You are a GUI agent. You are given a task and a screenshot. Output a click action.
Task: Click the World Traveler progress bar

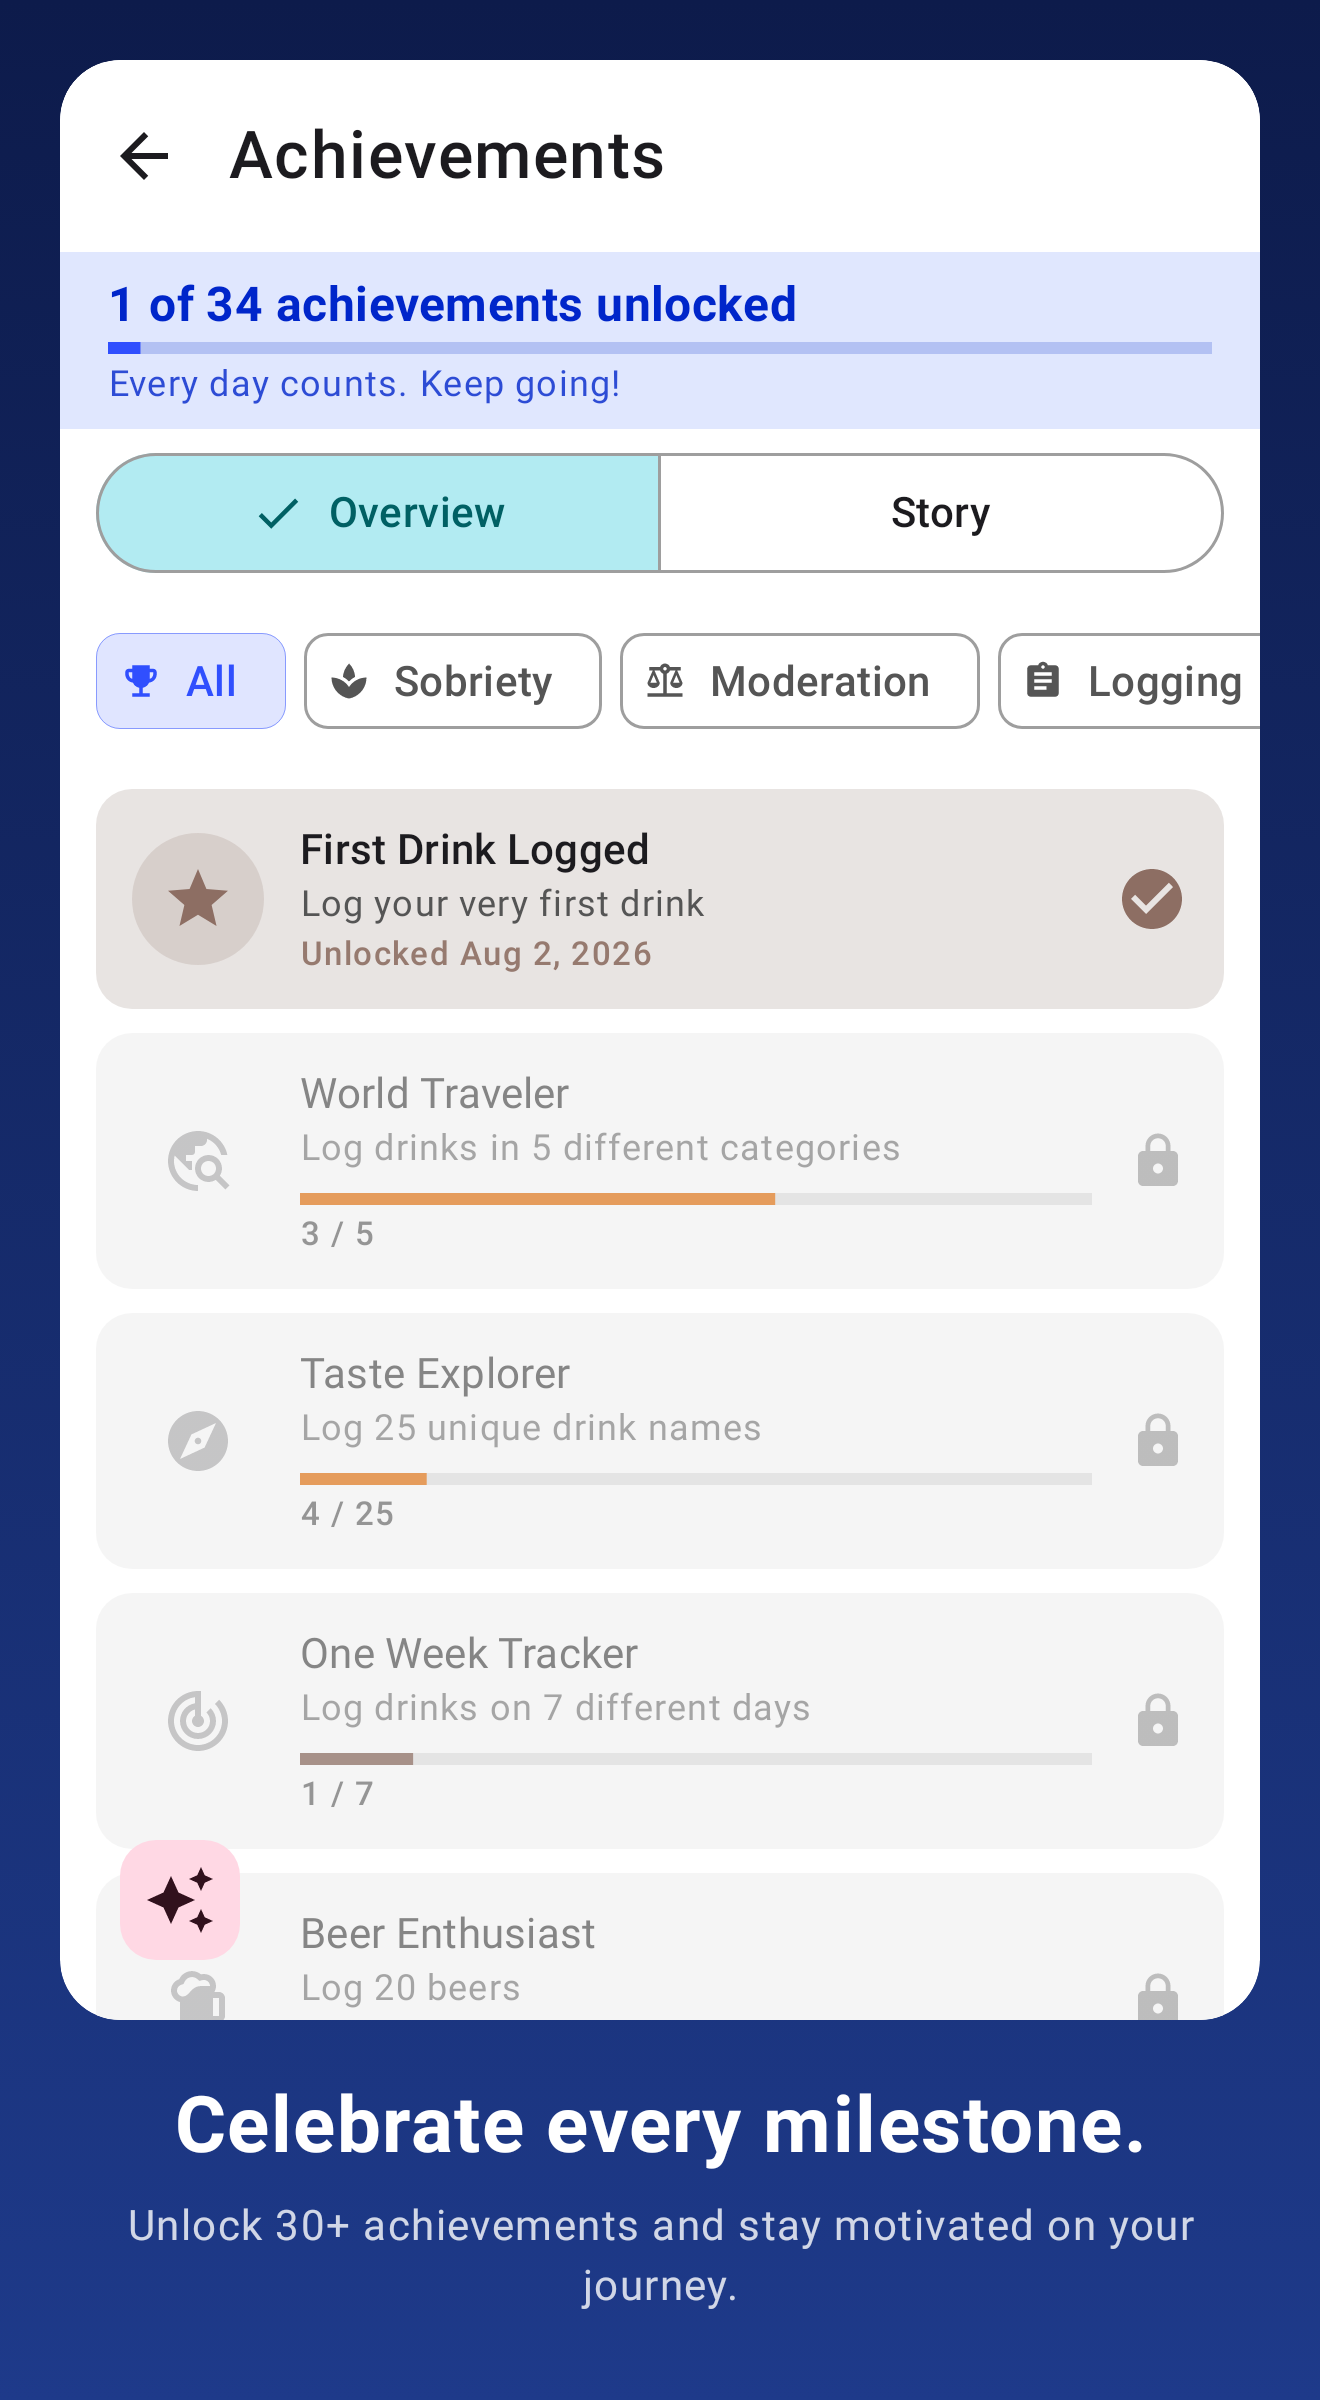coord(696,1198)
